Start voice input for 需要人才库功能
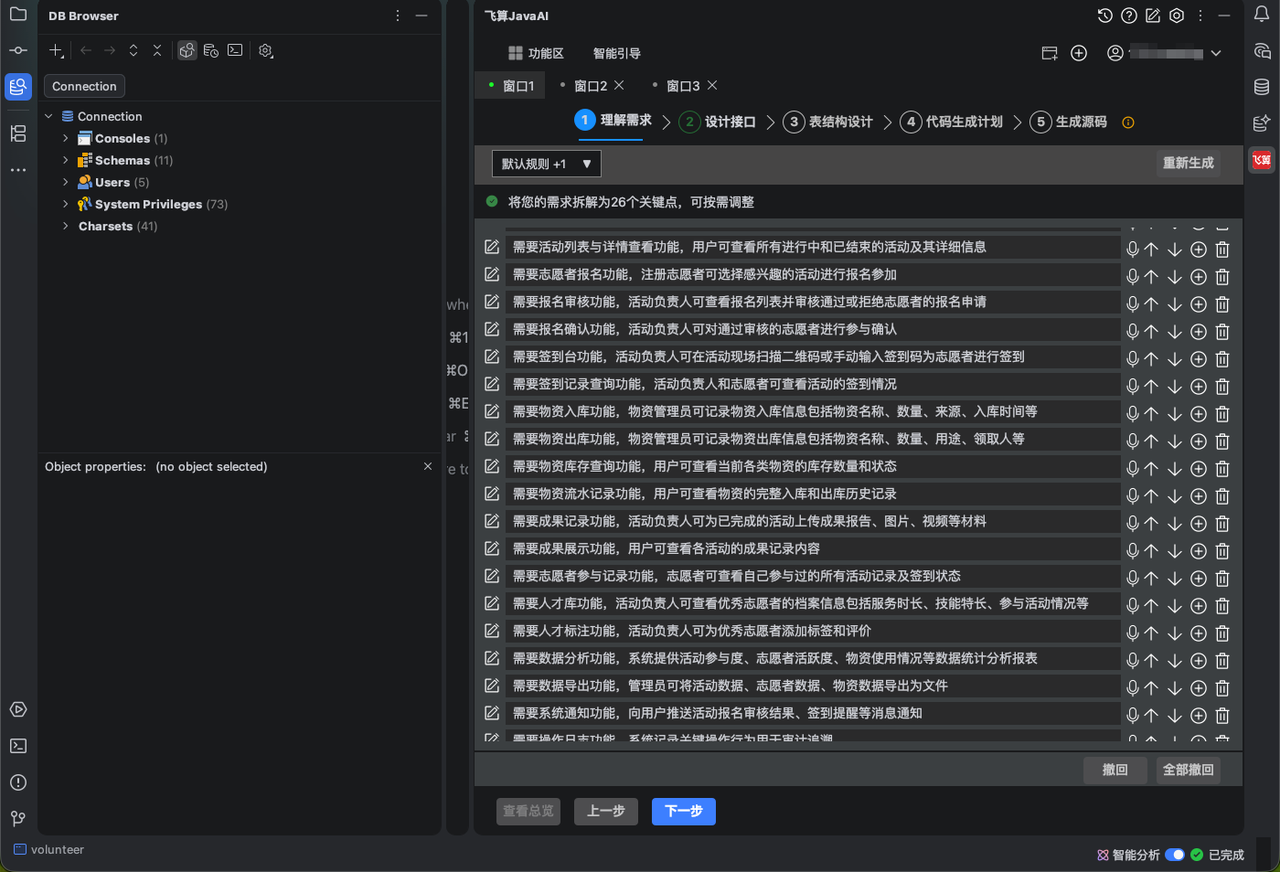This screenshot has height=872, width=1280. 1133,606
